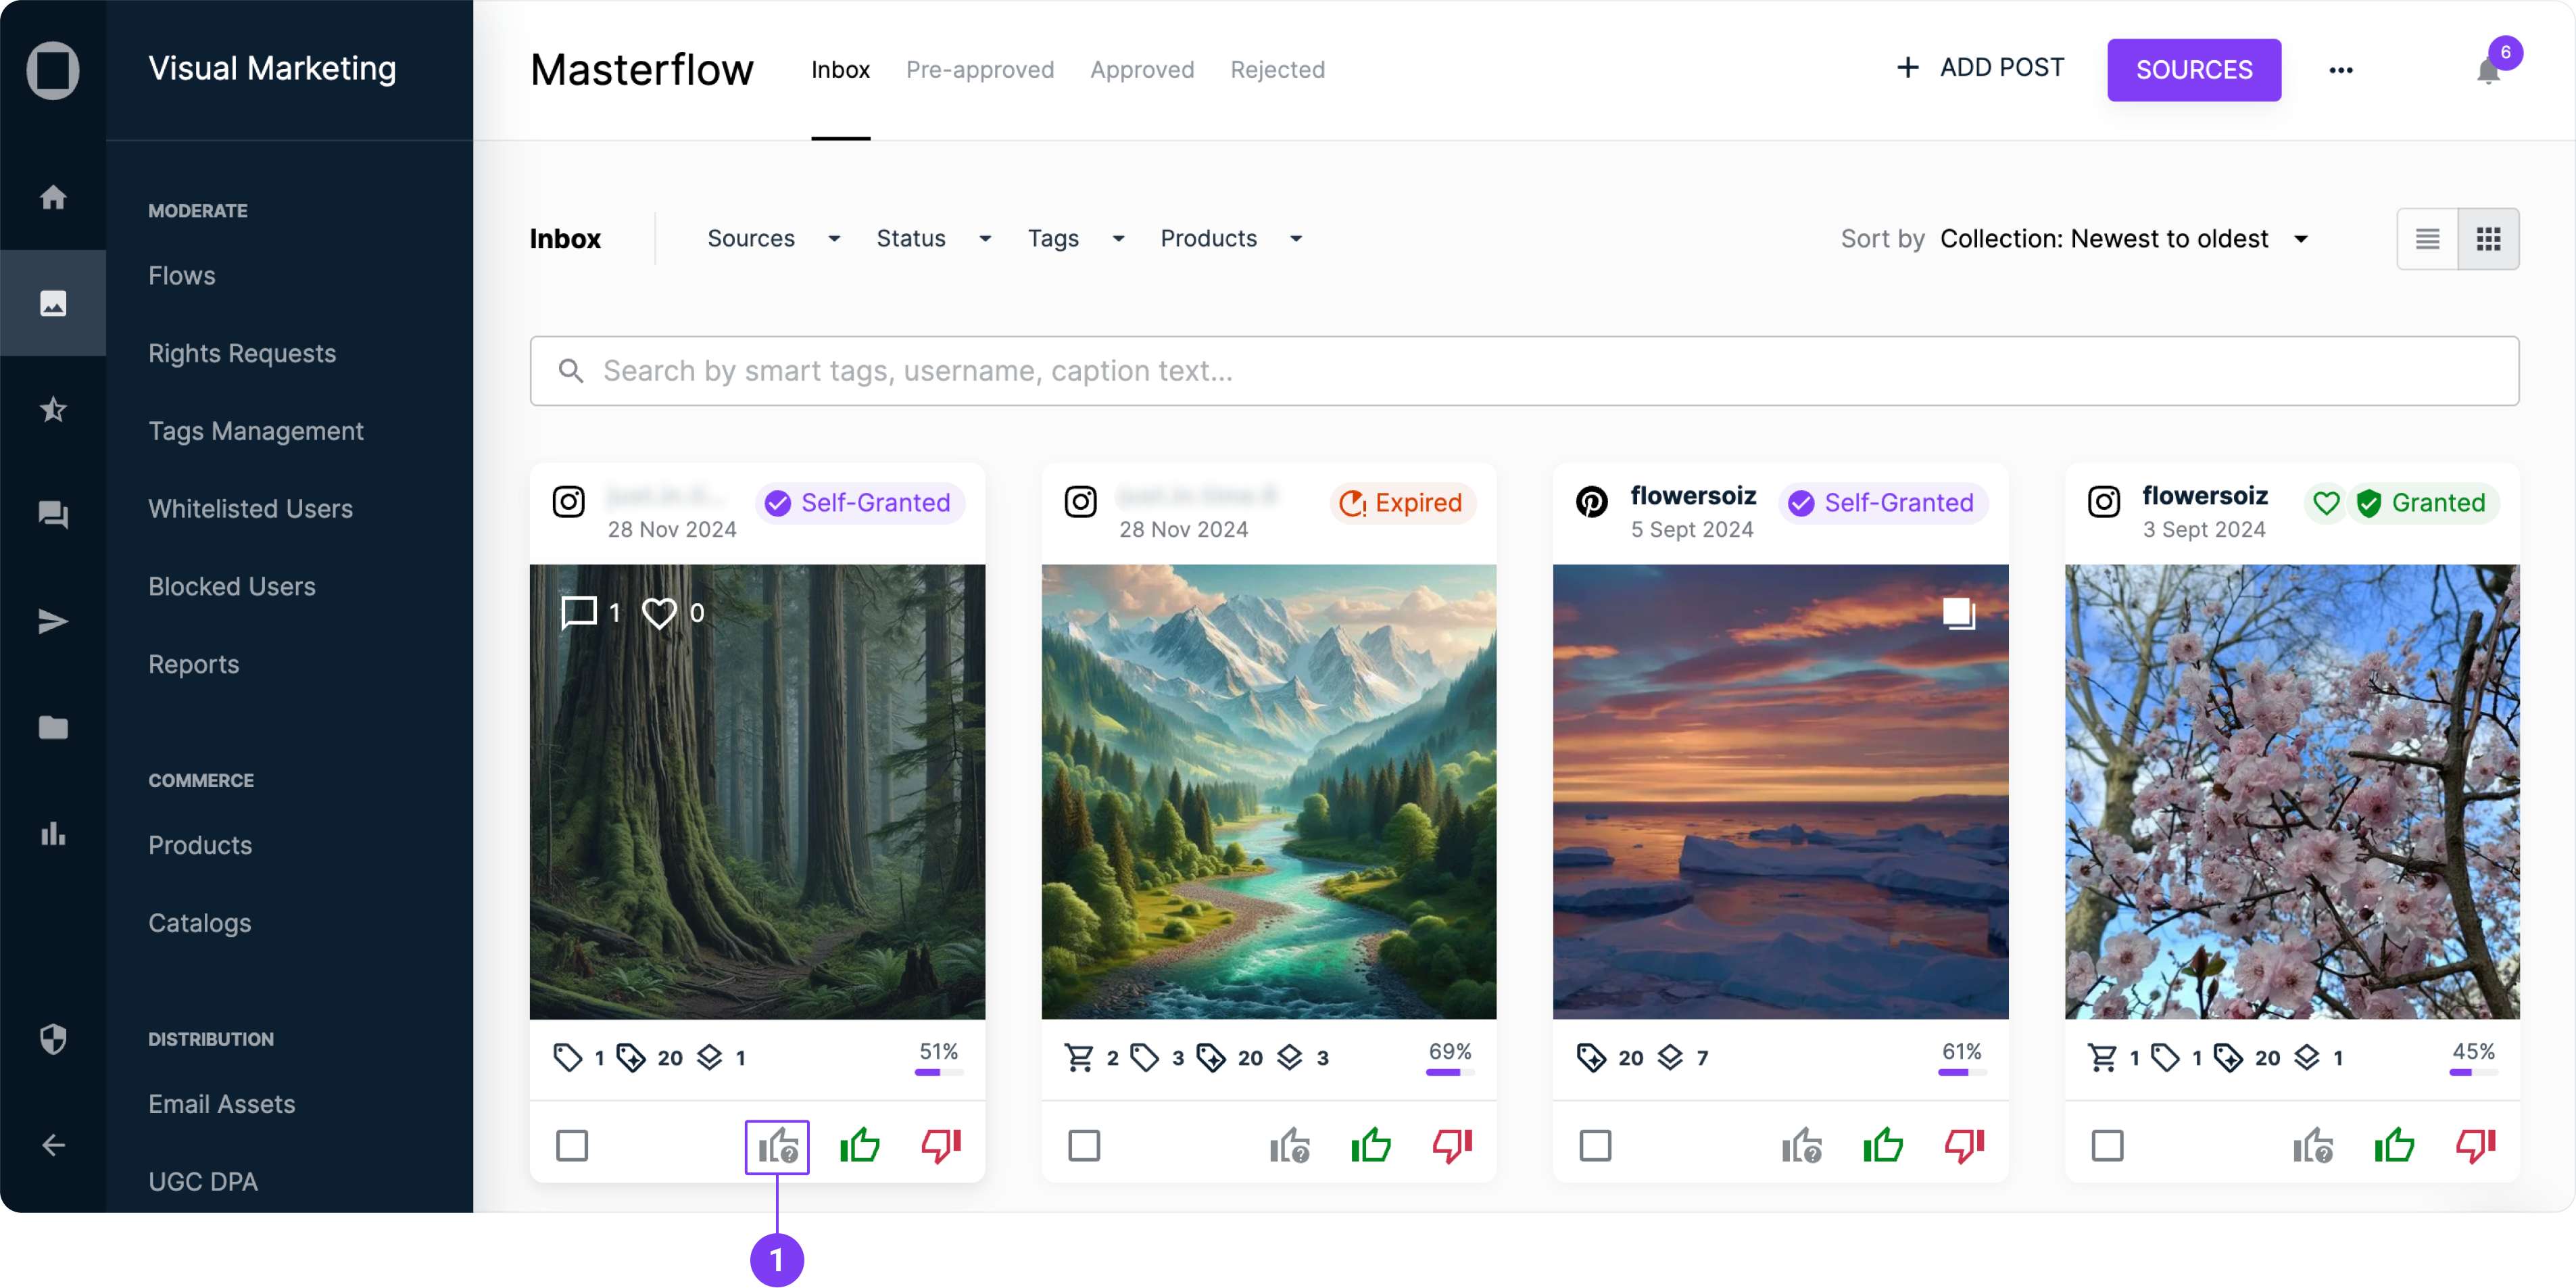This screenshot has width=2576, height=1288.
Task: Open the star icon in the left rail
Action: pos(53,409)
